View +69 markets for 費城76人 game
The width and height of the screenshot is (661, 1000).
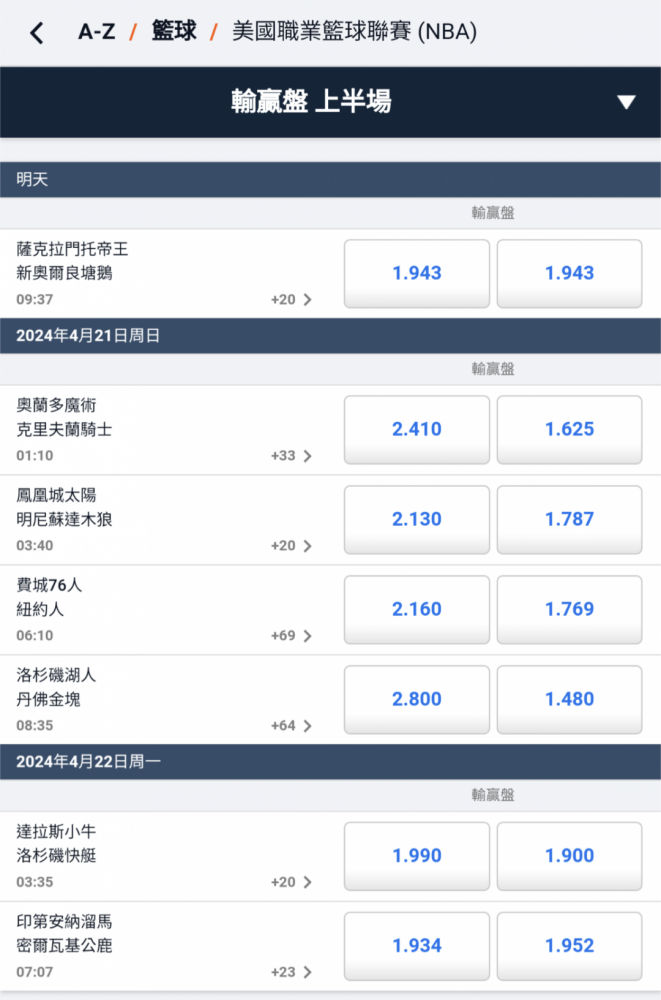click(290, 636)
